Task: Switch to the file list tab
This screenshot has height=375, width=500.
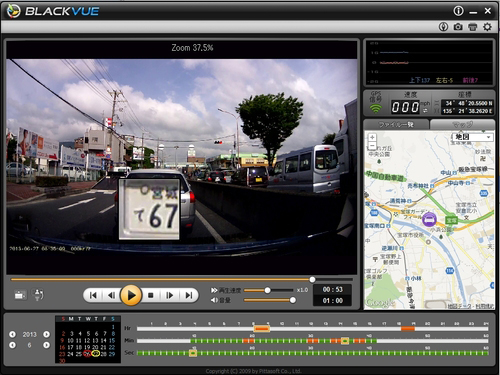Action: click(x=396, y=125)
